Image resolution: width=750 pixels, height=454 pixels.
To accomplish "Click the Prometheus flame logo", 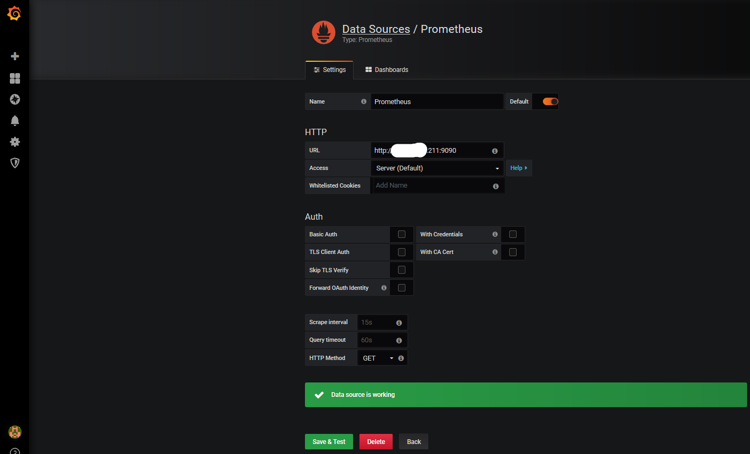I will click(324, 32).
